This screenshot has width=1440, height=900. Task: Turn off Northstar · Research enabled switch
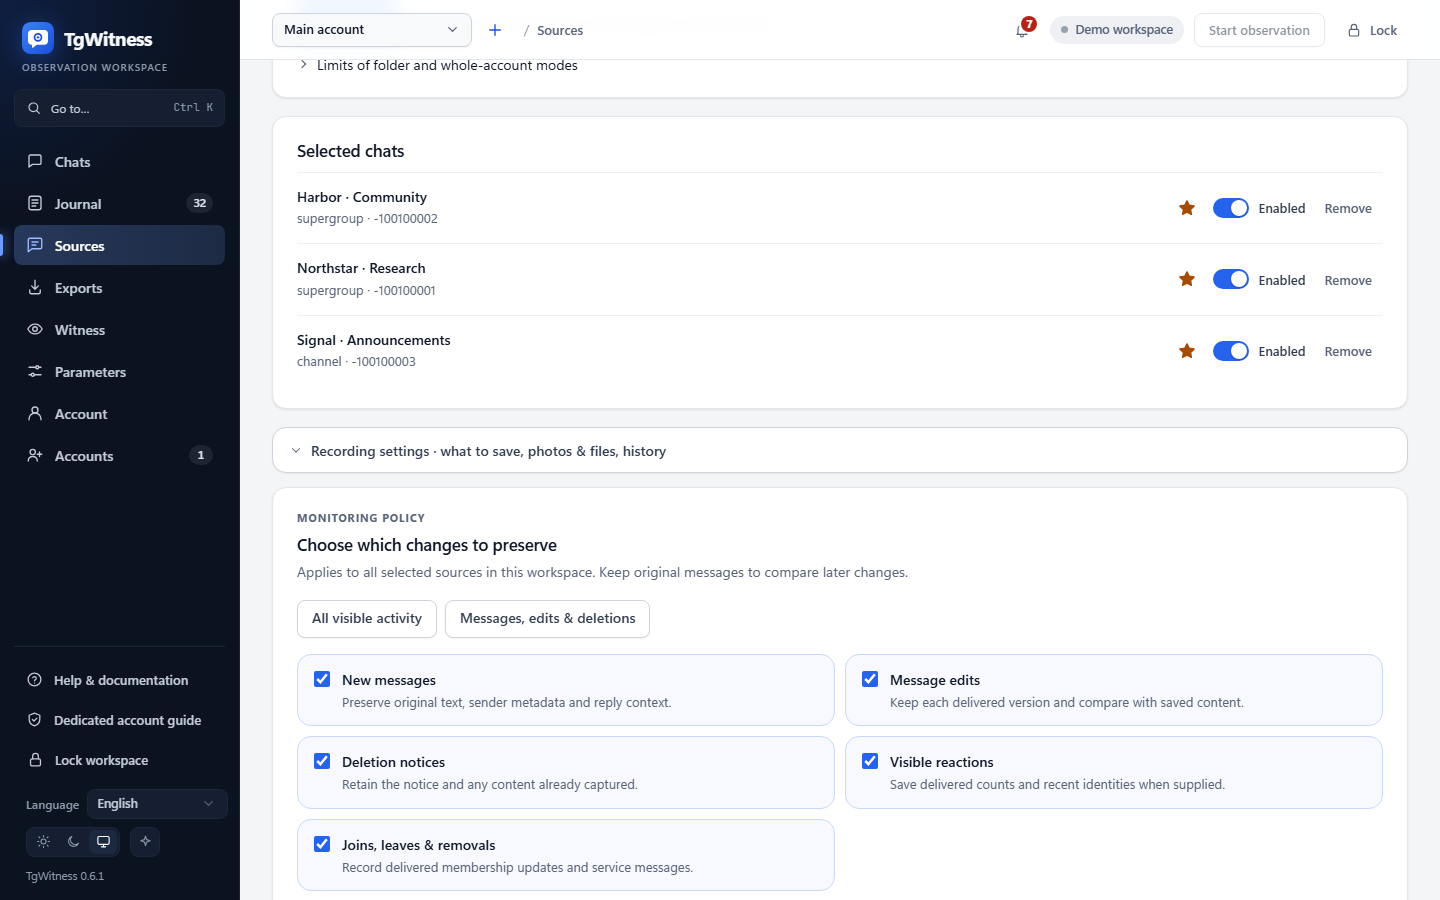point(1231,279)
